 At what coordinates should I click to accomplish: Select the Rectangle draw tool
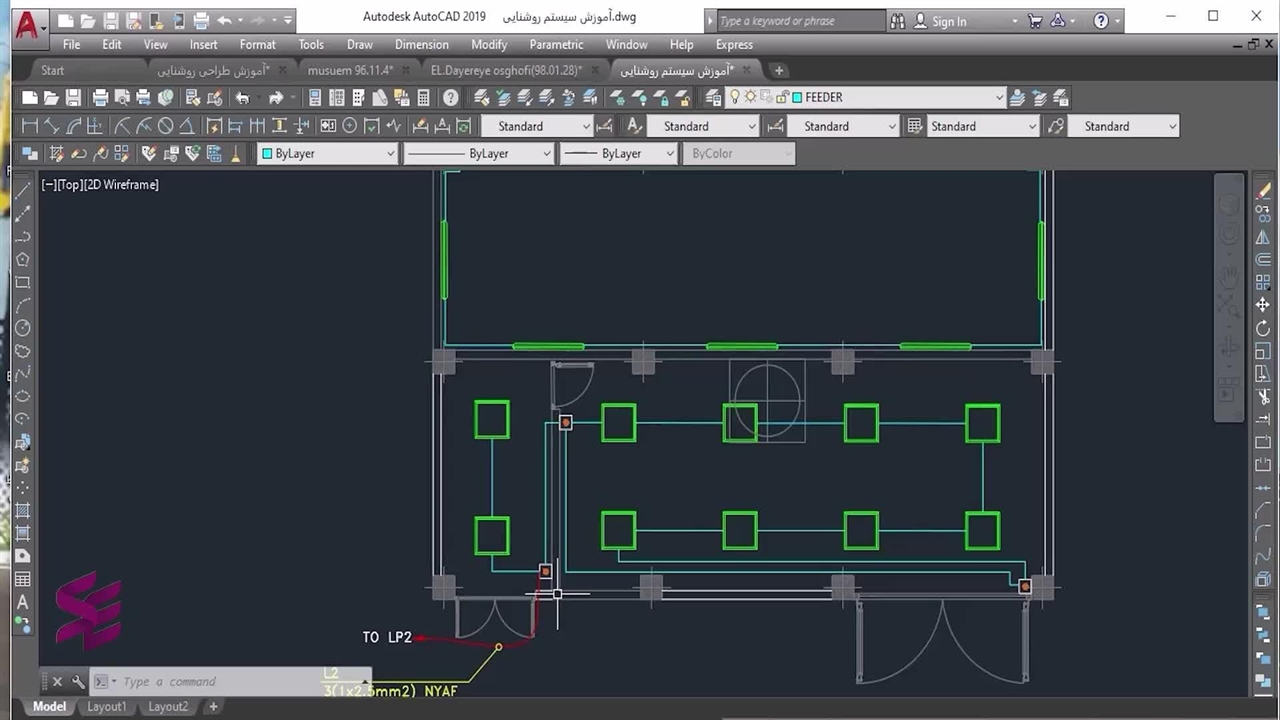pyautogui.click(x=22, y=283)
